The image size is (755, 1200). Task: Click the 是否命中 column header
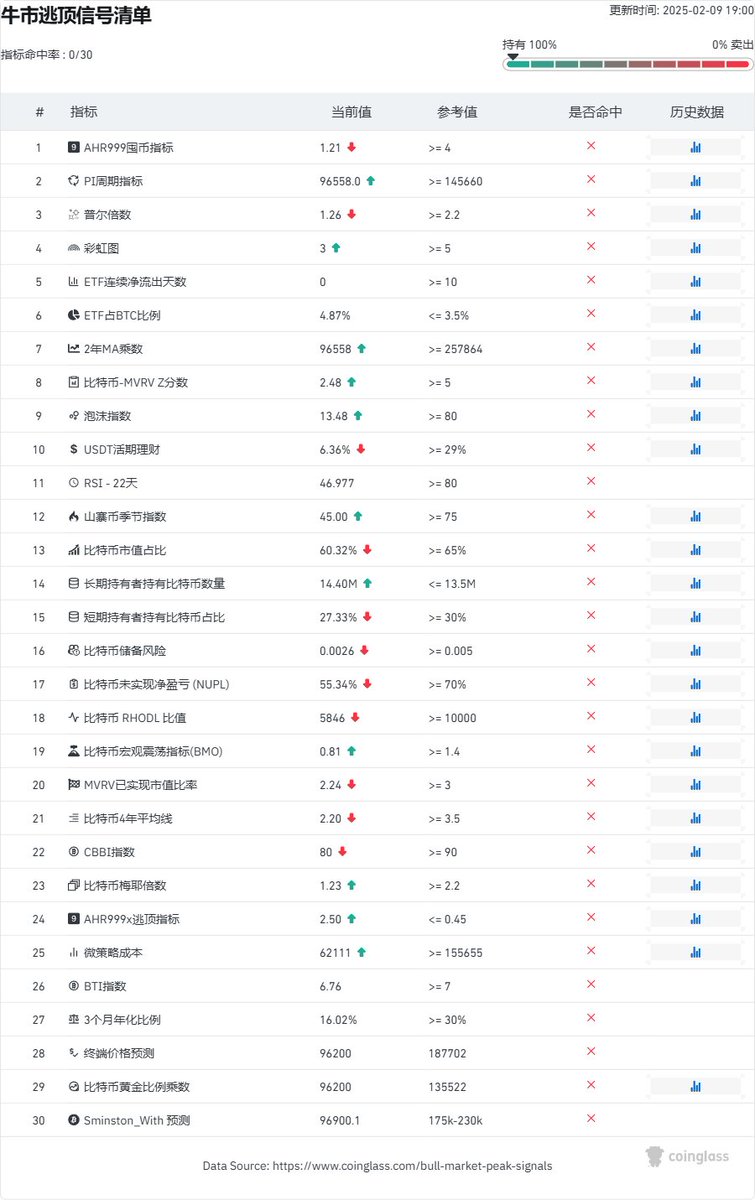595,112
